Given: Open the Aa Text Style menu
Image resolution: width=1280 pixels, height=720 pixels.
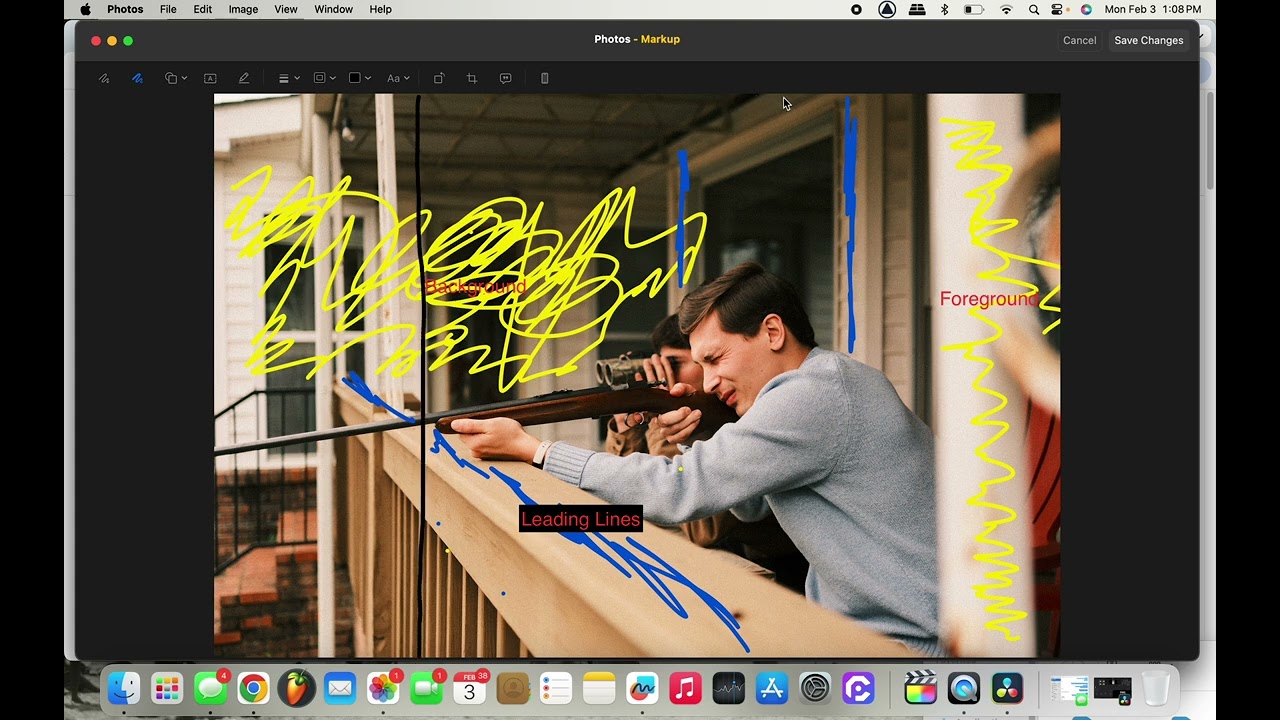Looking at the screenshot, I should click(398, 78).
